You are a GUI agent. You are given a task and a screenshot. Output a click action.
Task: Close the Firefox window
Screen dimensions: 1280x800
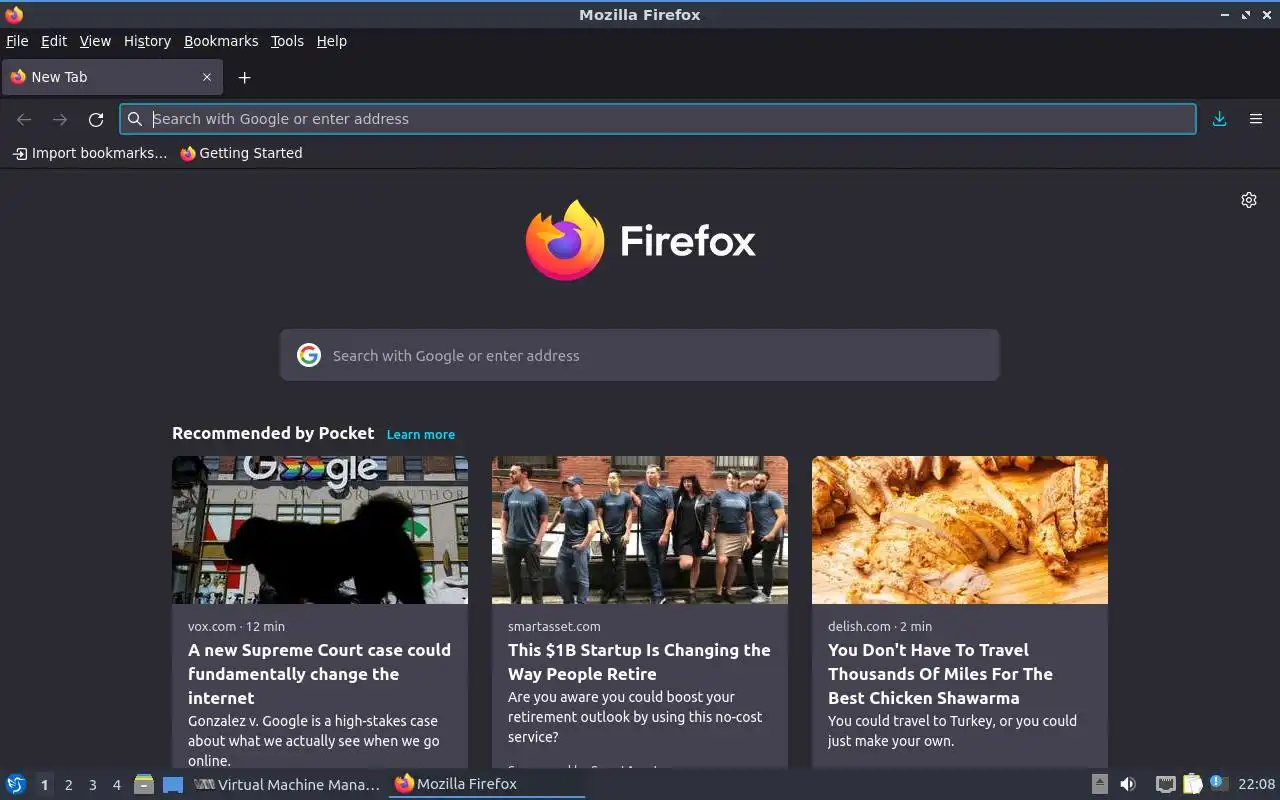coord(1266,15)
